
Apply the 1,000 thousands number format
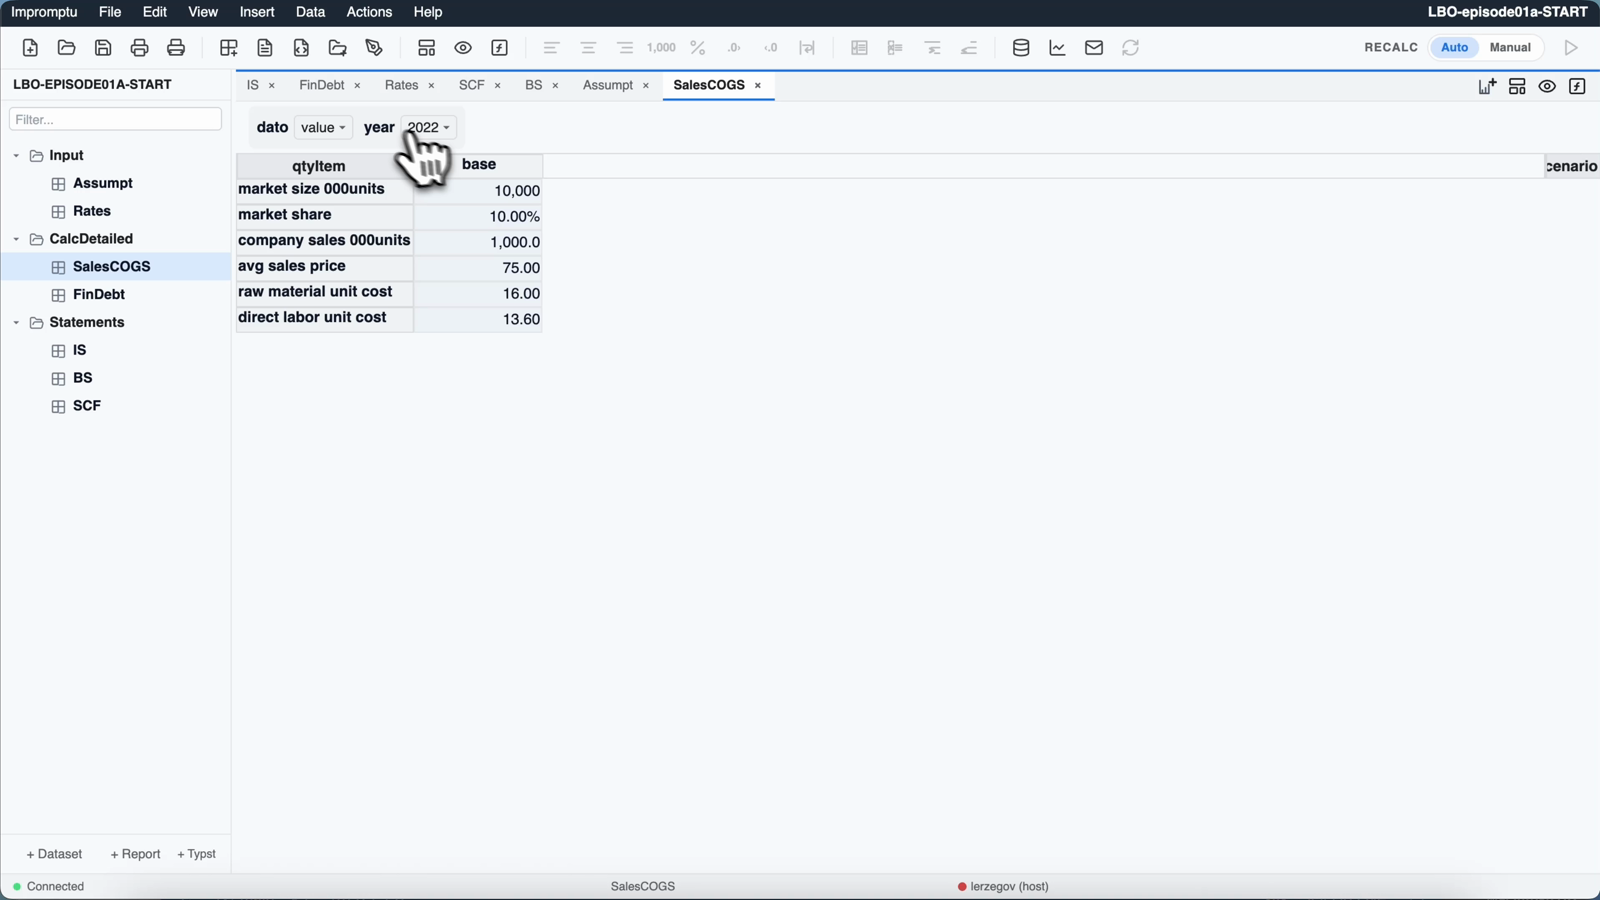[x=661, y=48]
